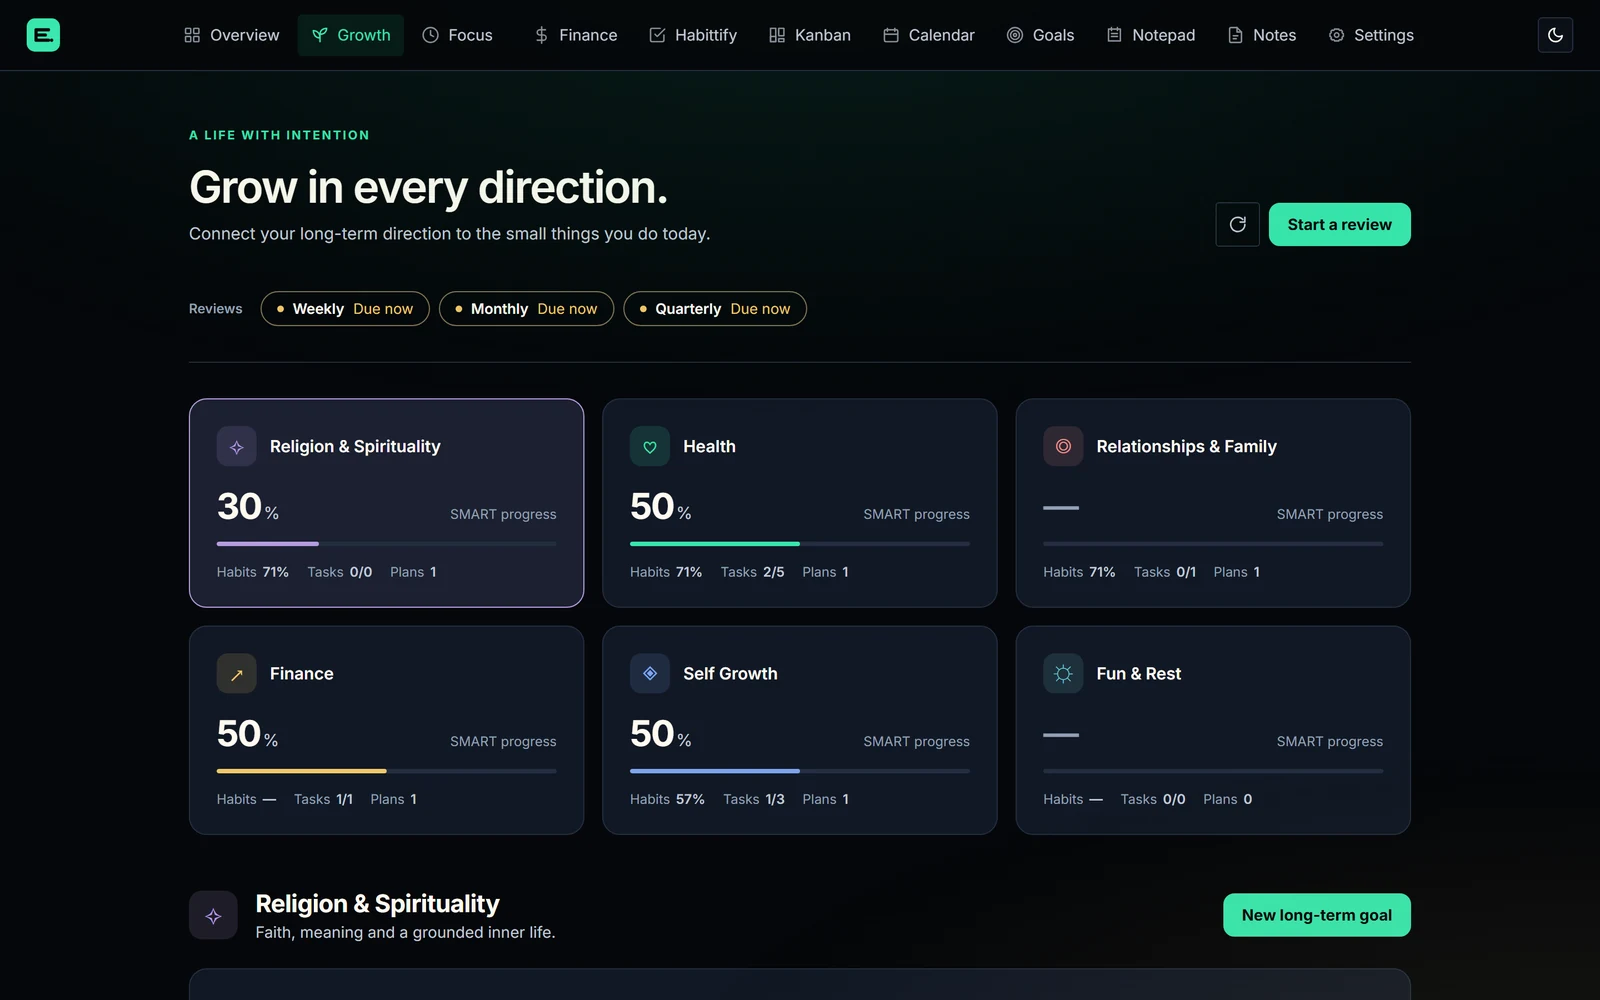Click the refresh icon beside Start a review
Image resolution: width=1600 pixels, height=1000 pixels.
(x=1237, y=224)
